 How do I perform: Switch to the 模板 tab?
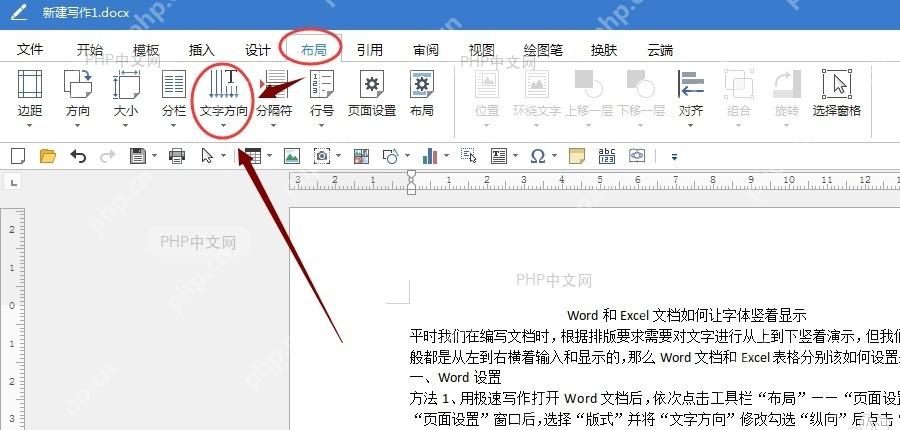pos(146,50)
